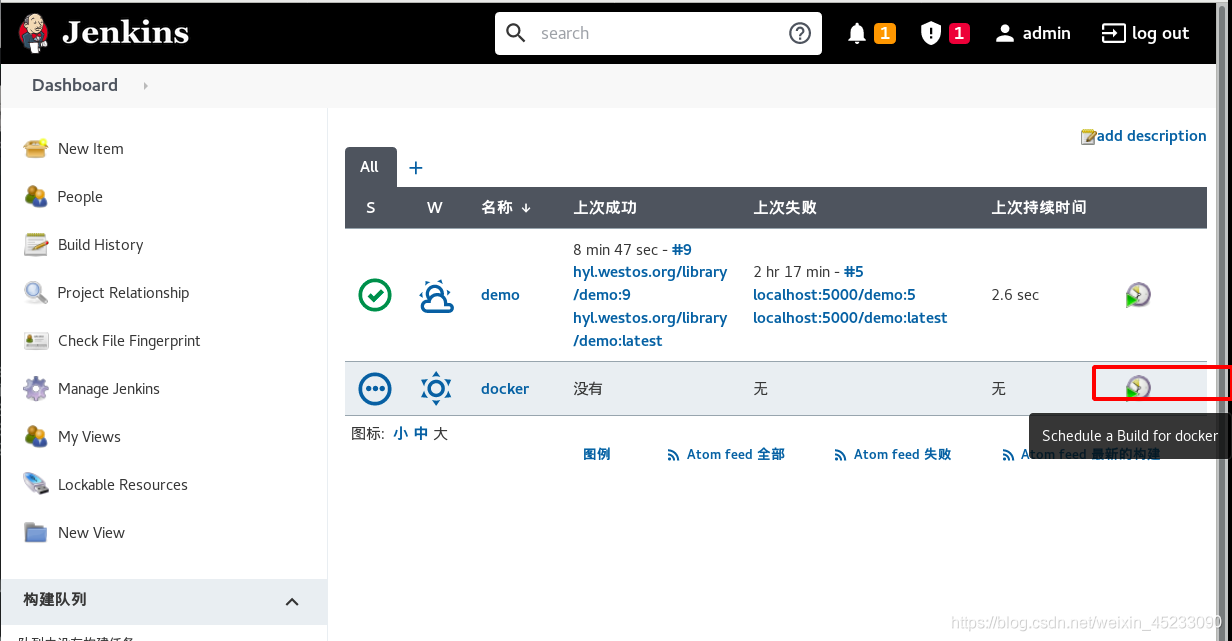Click the Jenkins title text

(125, 33)
